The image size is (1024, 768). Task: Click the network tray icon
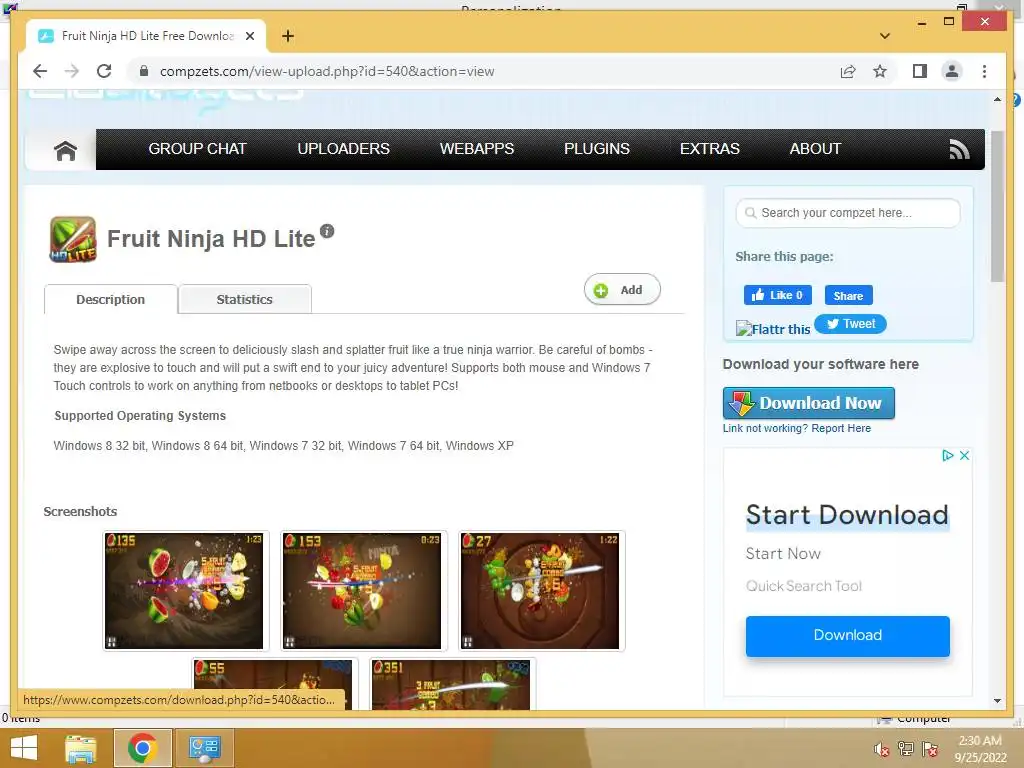[x=906, y=749]
